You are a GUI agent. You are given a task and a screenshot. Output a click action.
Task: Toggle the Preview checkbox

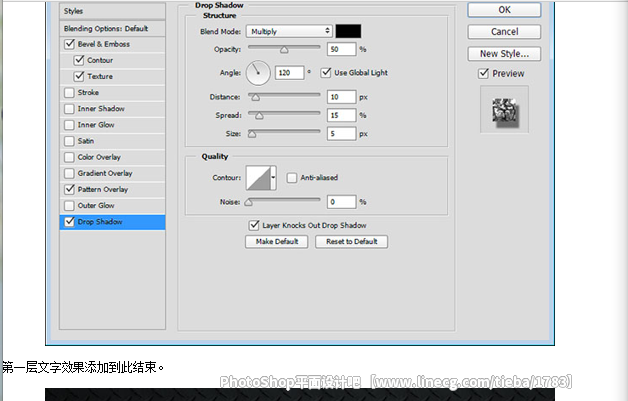pos(483,73)
